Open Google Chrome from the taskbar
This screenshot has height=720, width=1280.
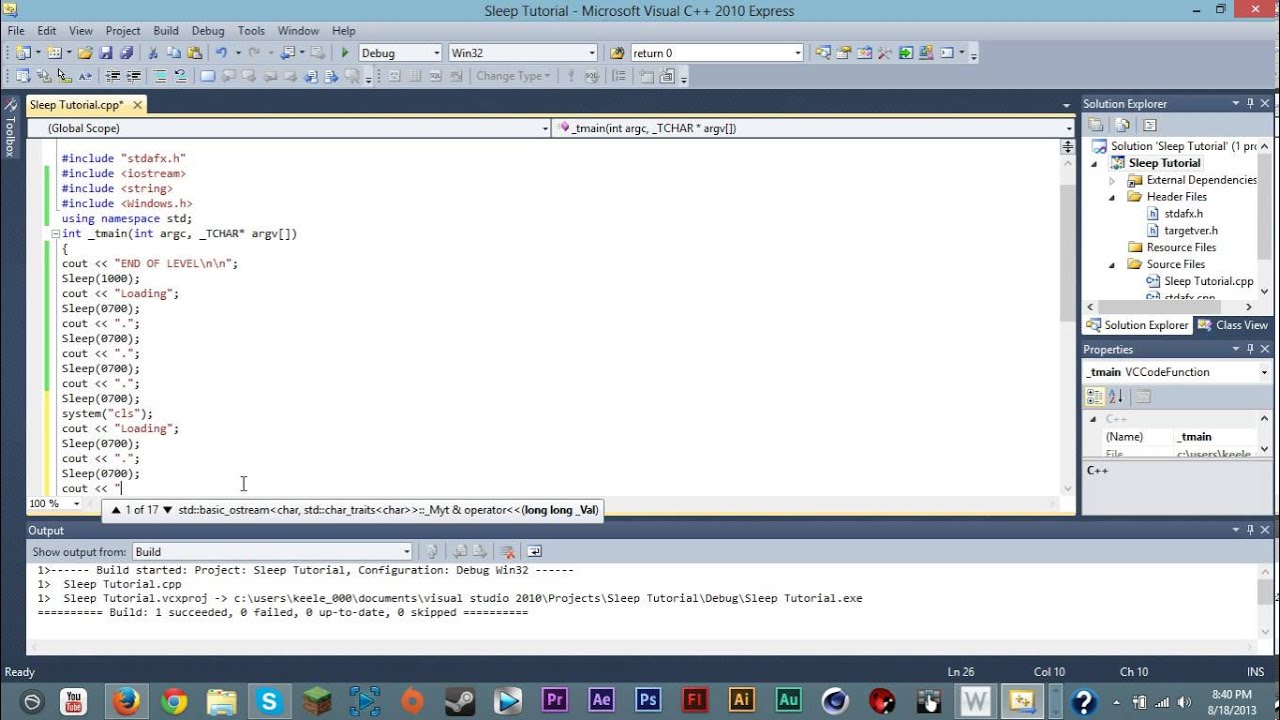[x=173, y=700]
